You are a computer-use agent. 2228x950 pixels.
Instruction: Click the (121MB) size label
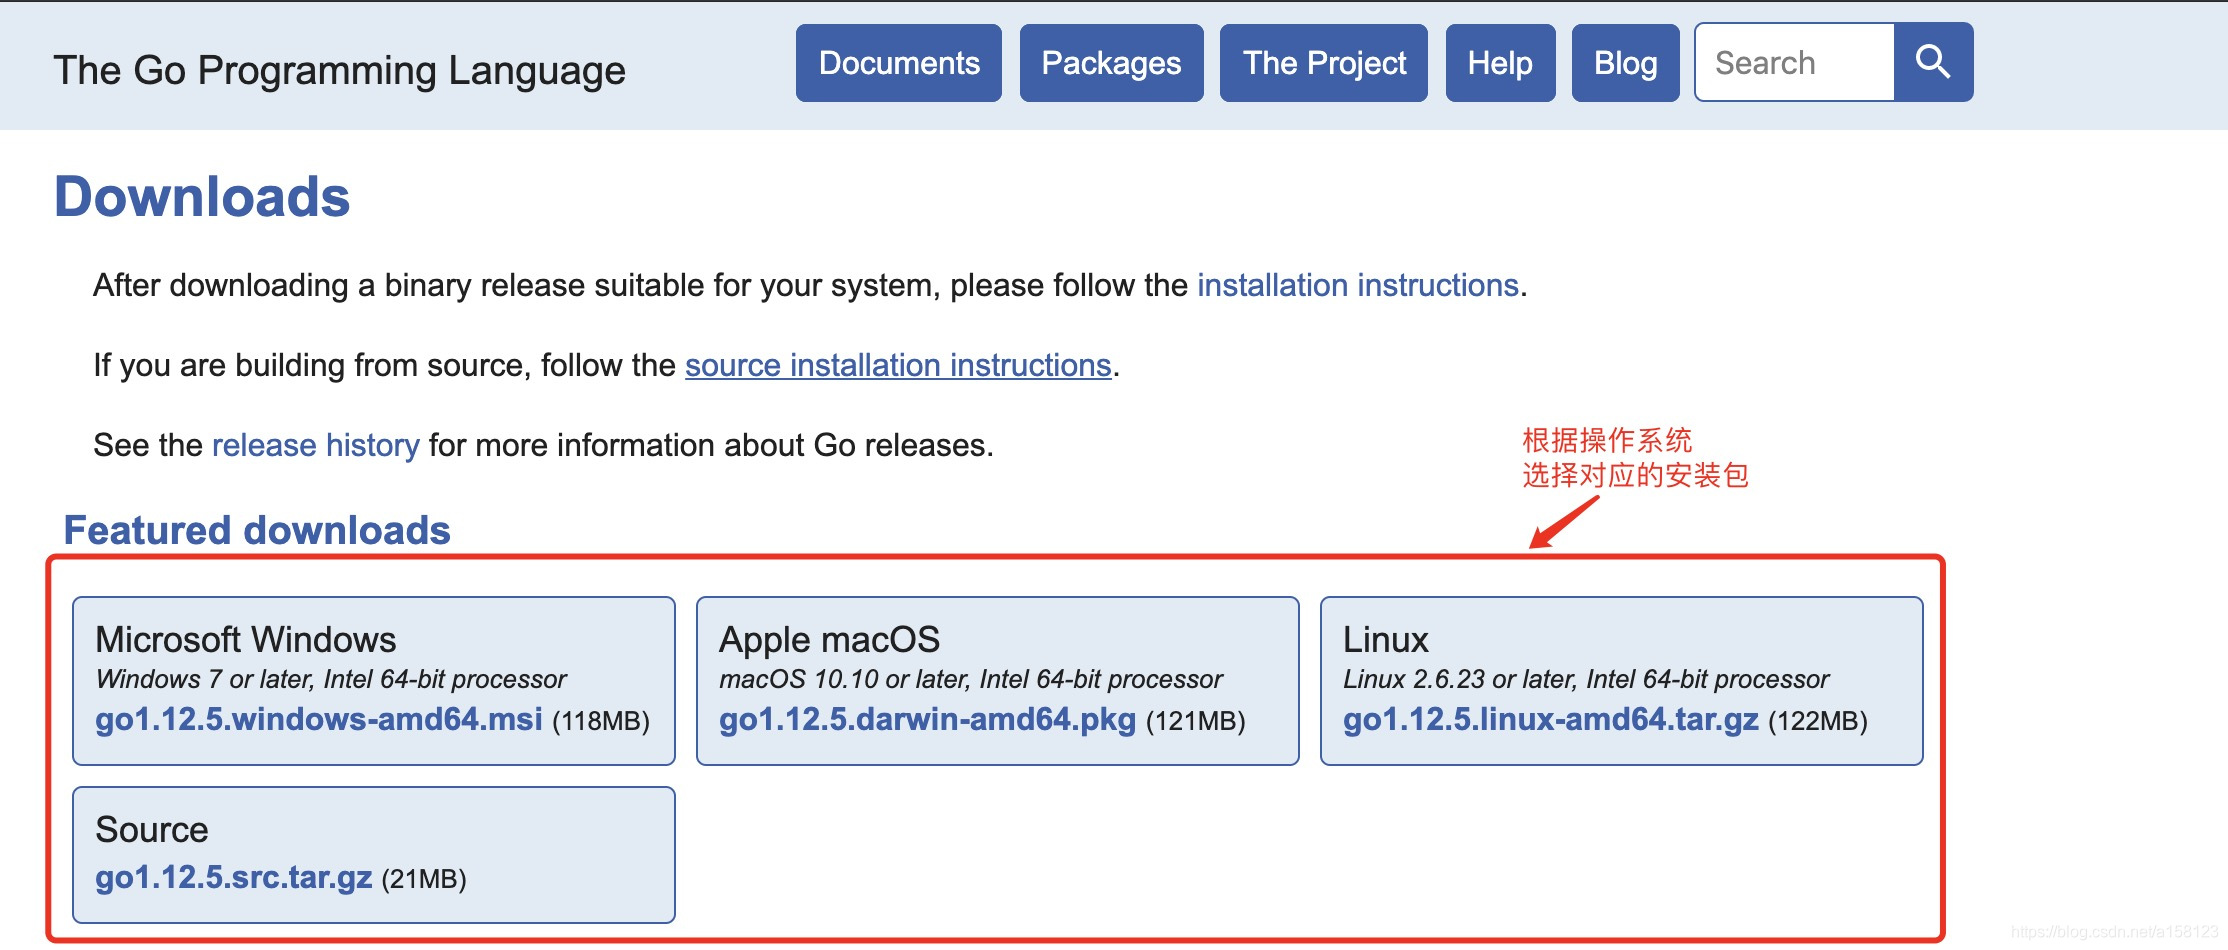point(1195,721)
